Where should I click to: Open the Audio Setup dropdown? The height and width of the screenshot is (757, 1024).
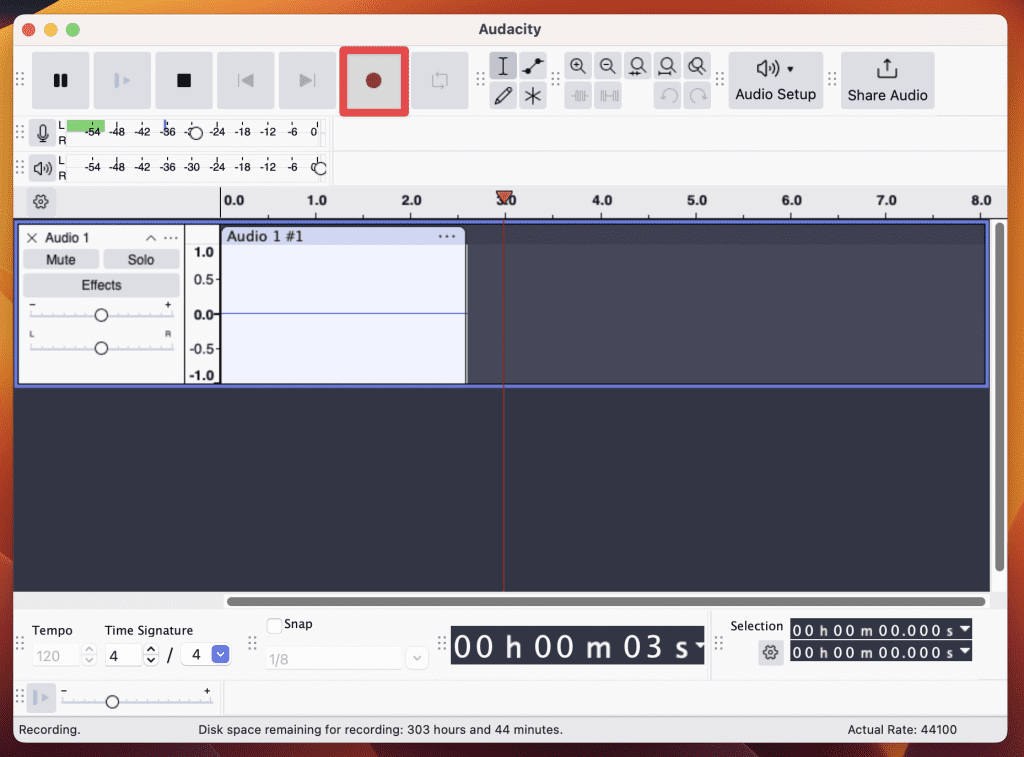point(775,80)
